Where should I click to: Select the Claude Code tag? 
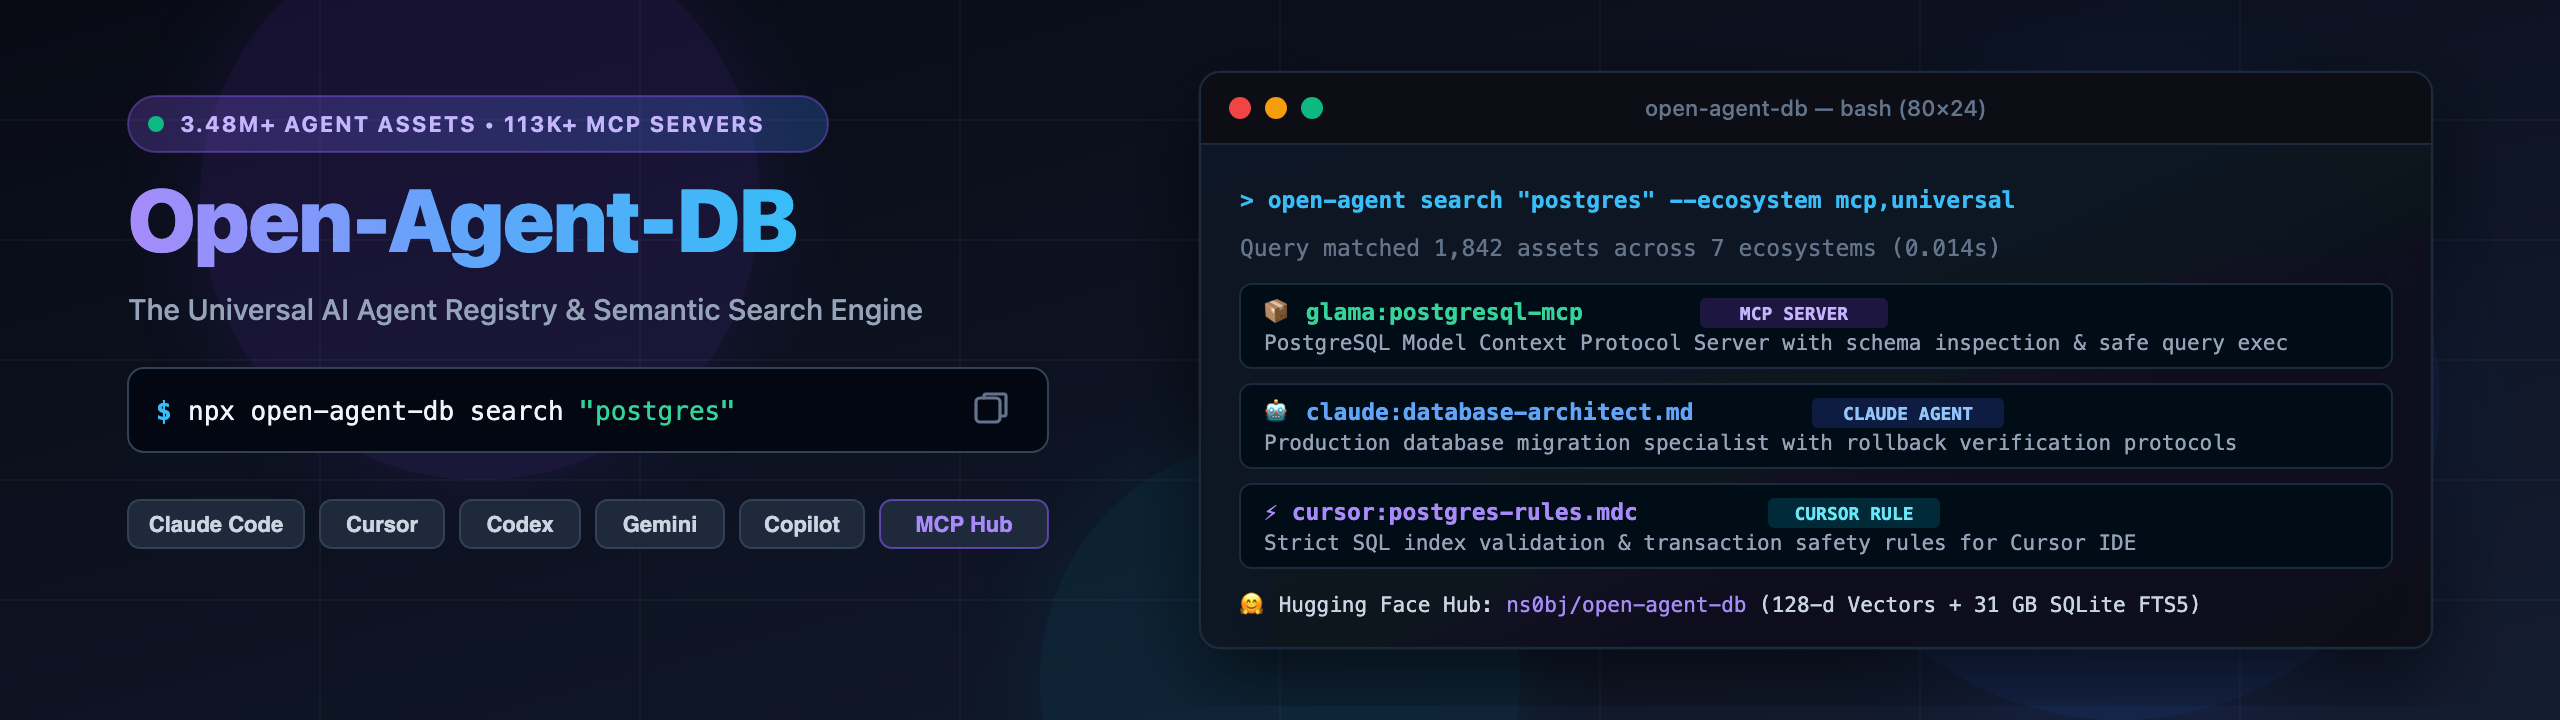pos(216,524)
